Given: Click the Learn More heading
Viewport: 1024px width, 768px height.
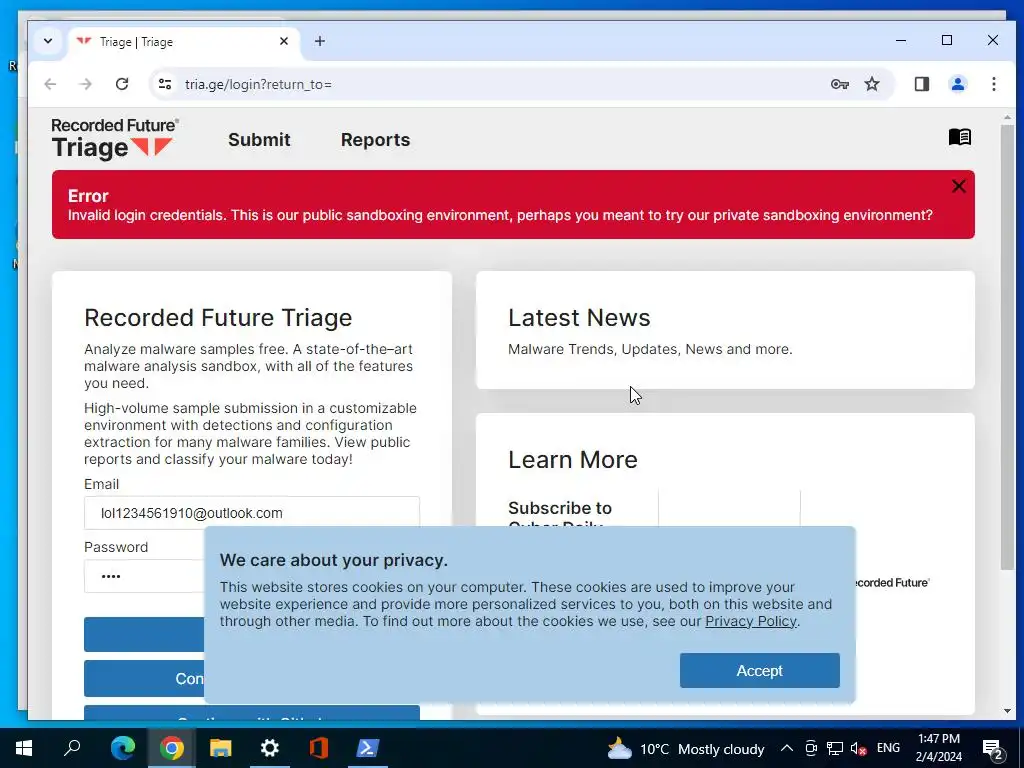Looking at the screenshot, I should coord(573,460).
